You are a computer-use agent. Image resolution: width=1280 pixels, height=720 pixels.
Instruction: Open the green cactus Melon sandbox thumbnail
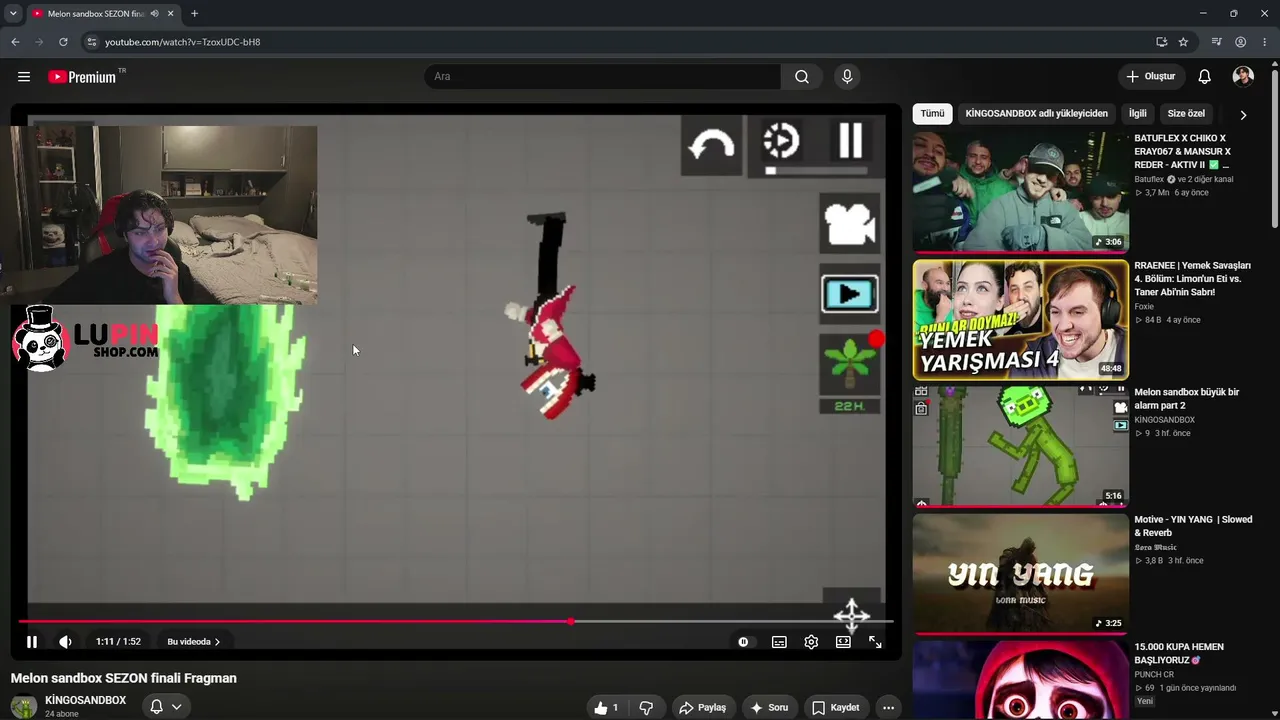pyautogui.click(x=1021, y=446)
